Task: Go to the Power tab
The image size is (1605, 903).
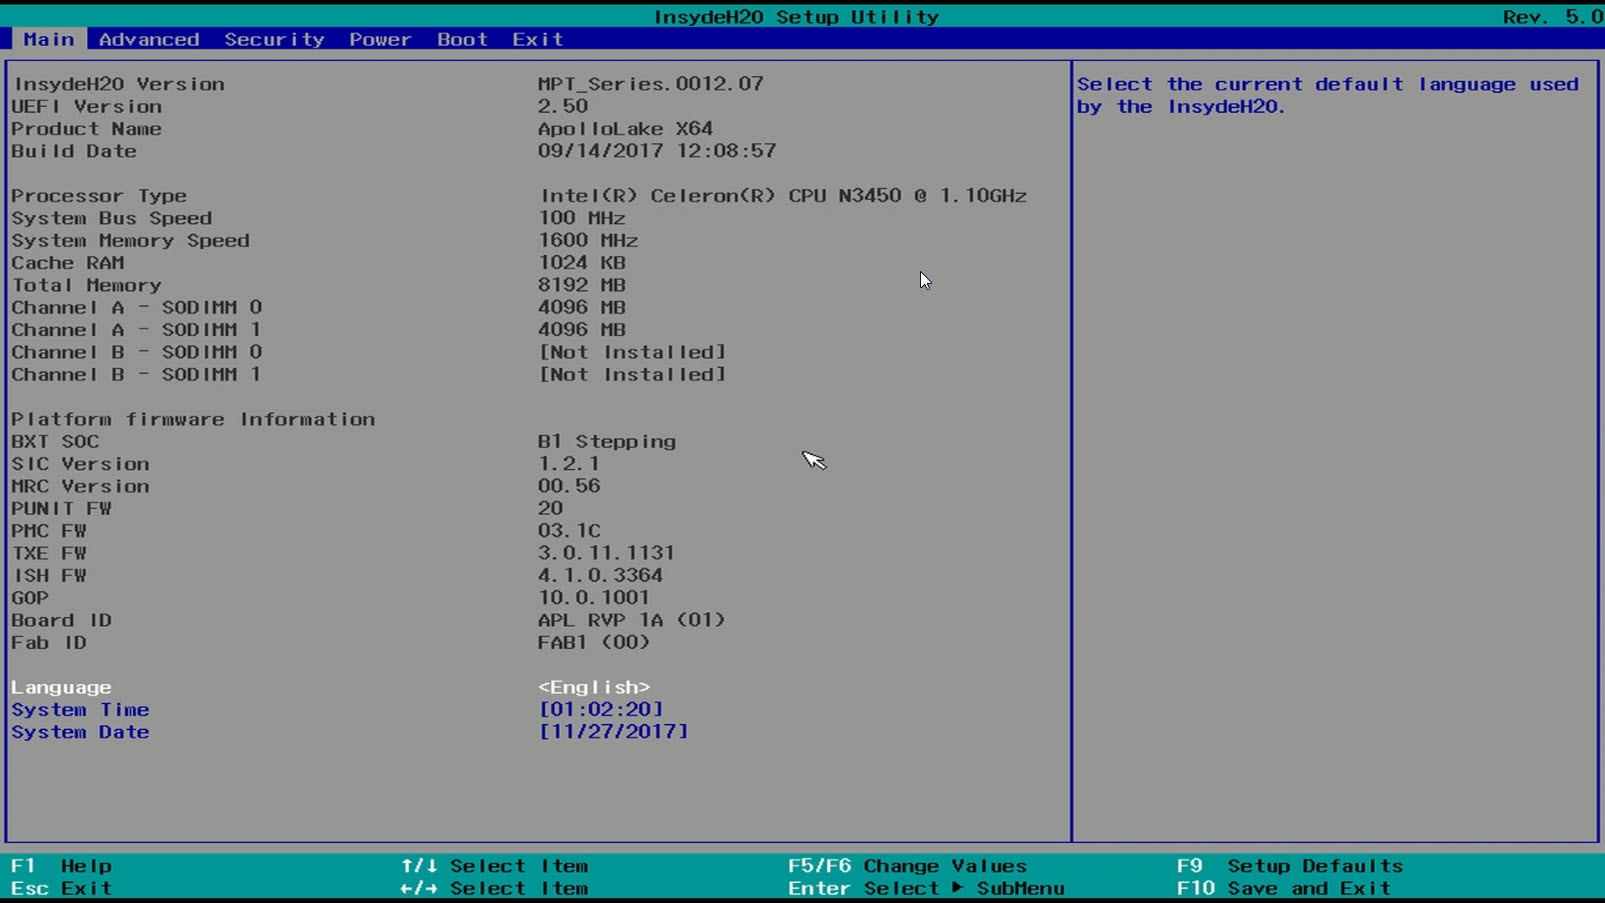Action: [x=380, y=39]
